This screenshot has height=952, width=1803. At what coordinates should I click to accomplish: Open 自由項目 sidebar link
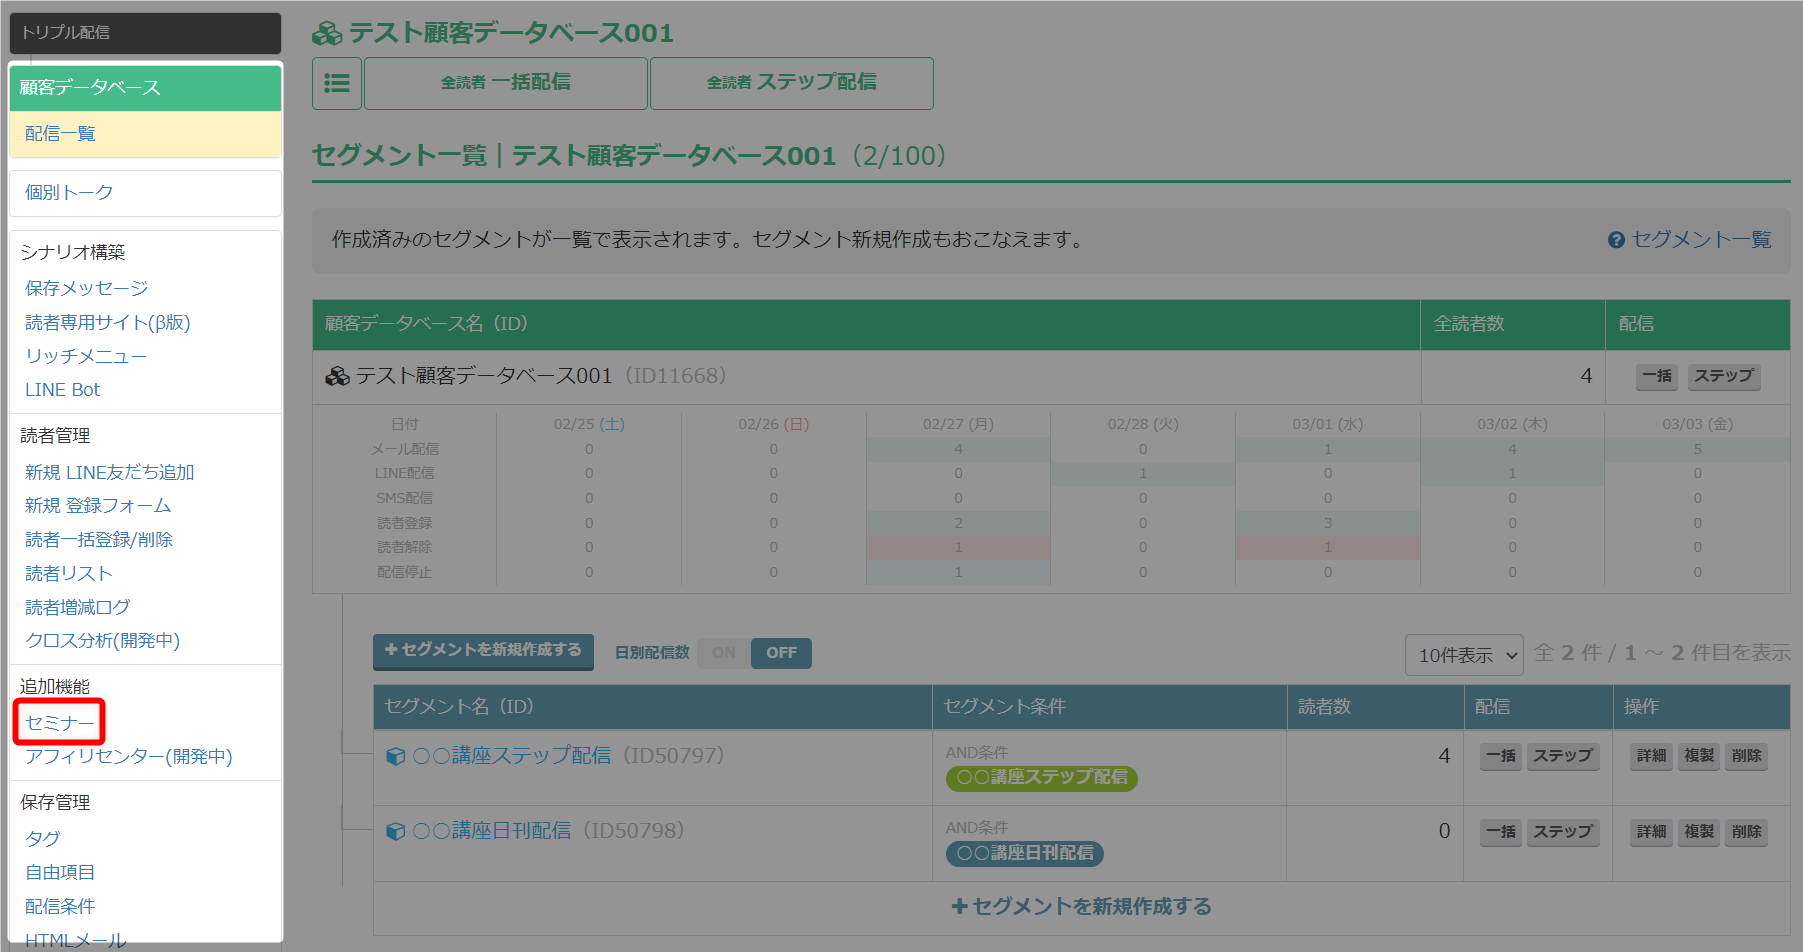(60, 873)
